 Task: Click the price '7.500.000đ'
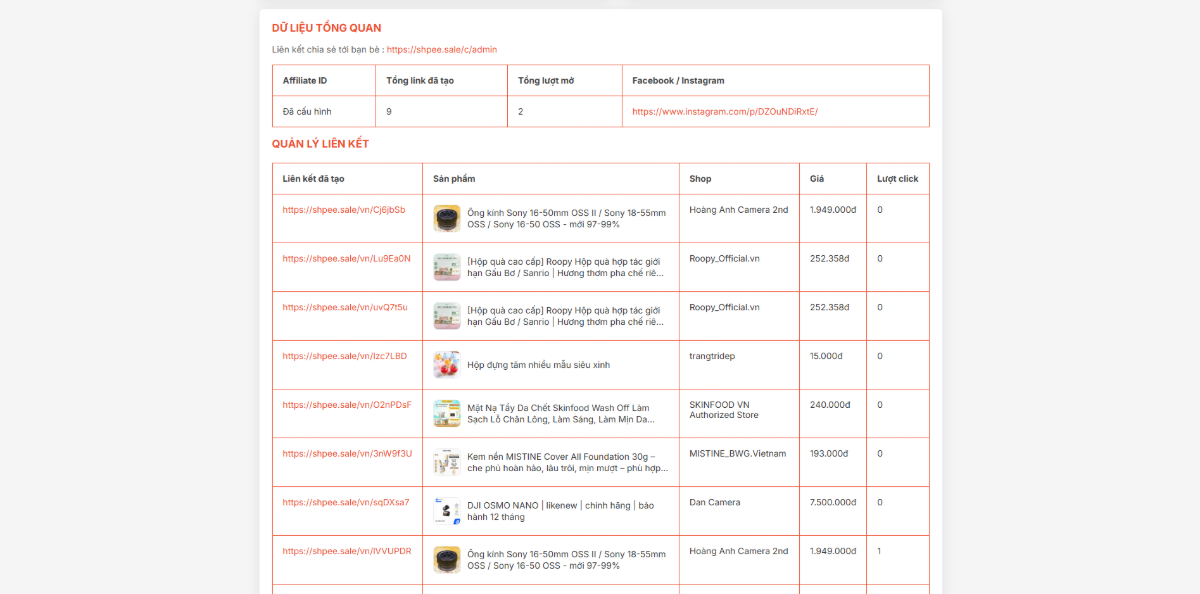click(833, 503)
